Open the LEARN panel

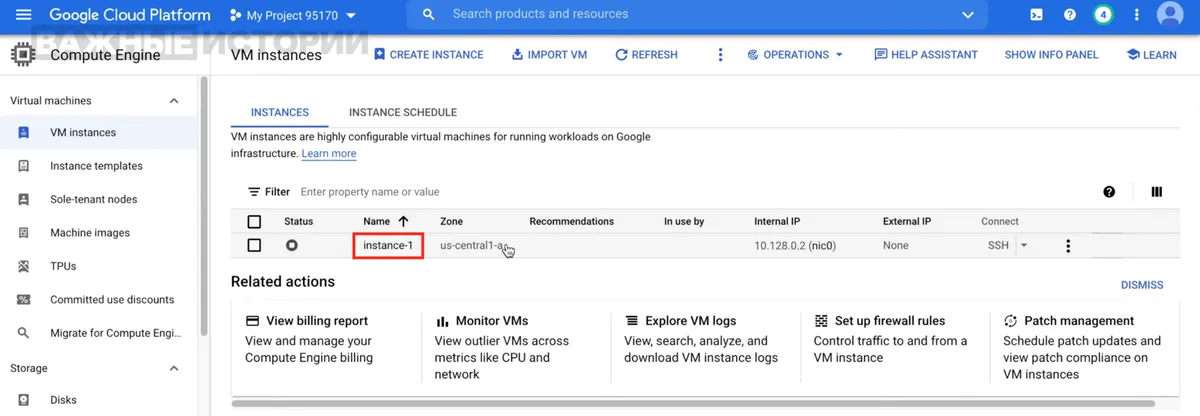[x=1151, y=55]
